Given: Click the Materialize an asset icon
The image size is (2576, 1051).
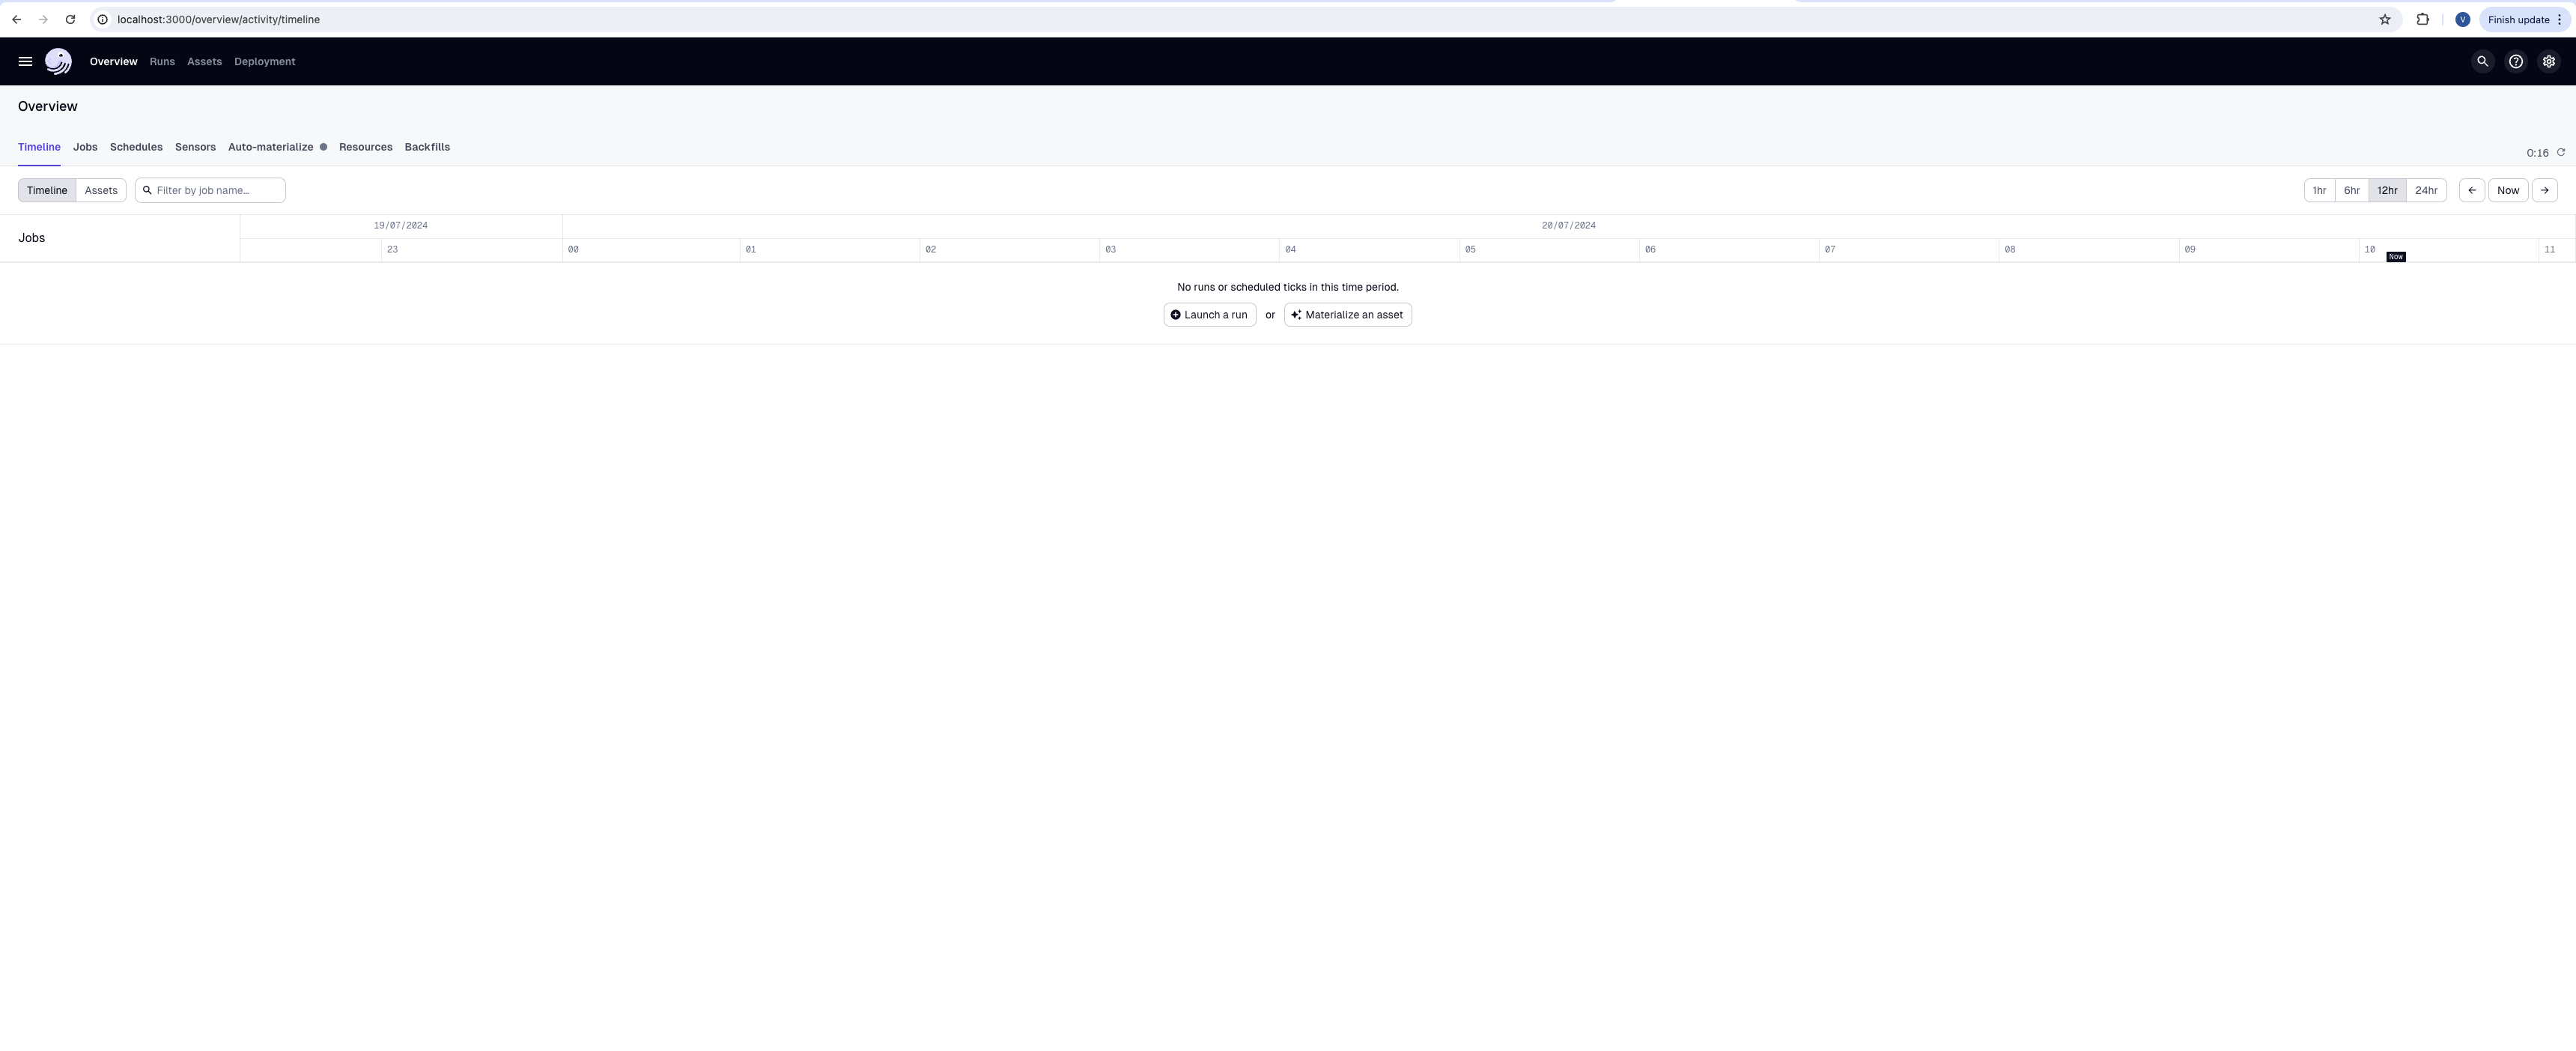Looking at the screenshot, I should click(1295, 314).
